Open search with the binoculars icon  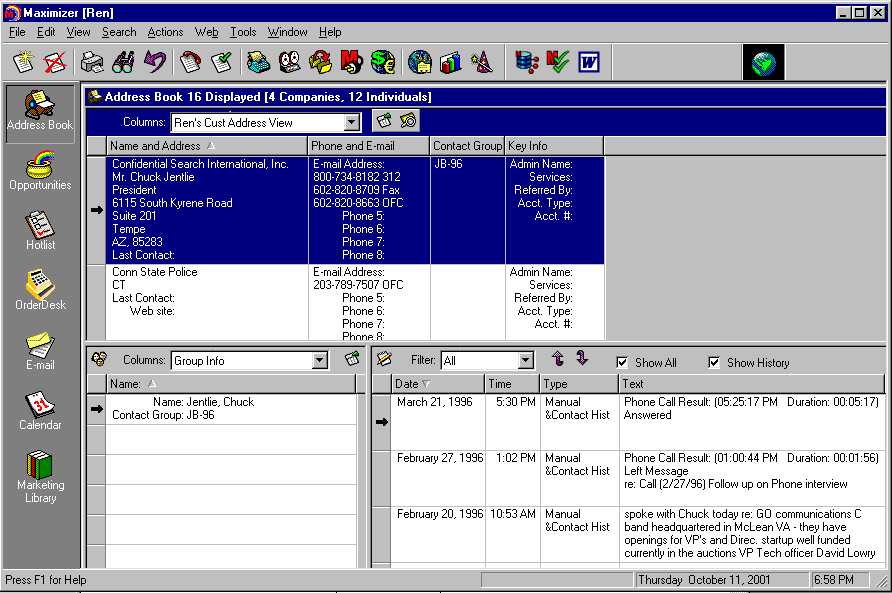[123, 62]
